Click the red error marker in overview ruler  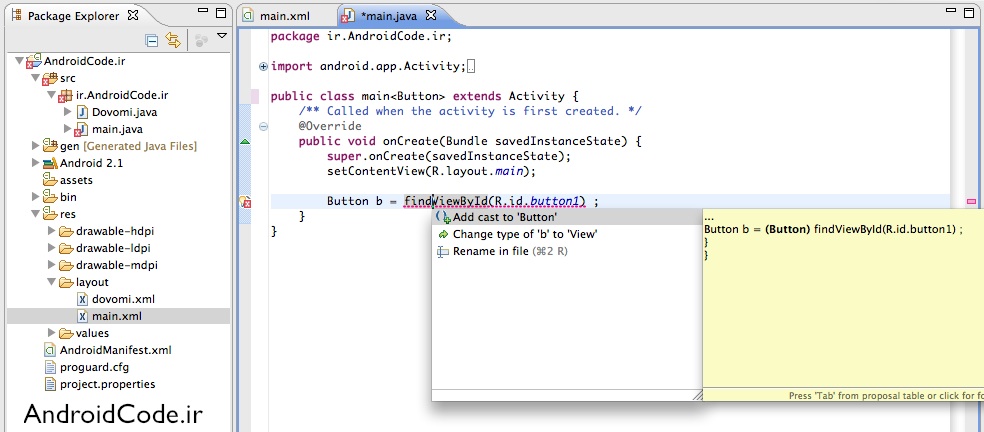[x=971, y=202]
